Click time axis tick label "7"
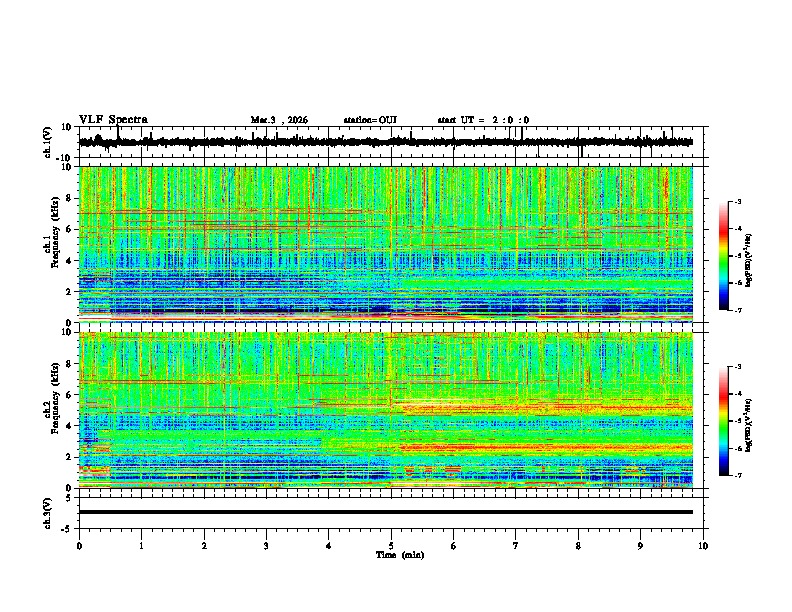Image resolution: width=792 pixels, height=612 pixels. click(516, 546)
